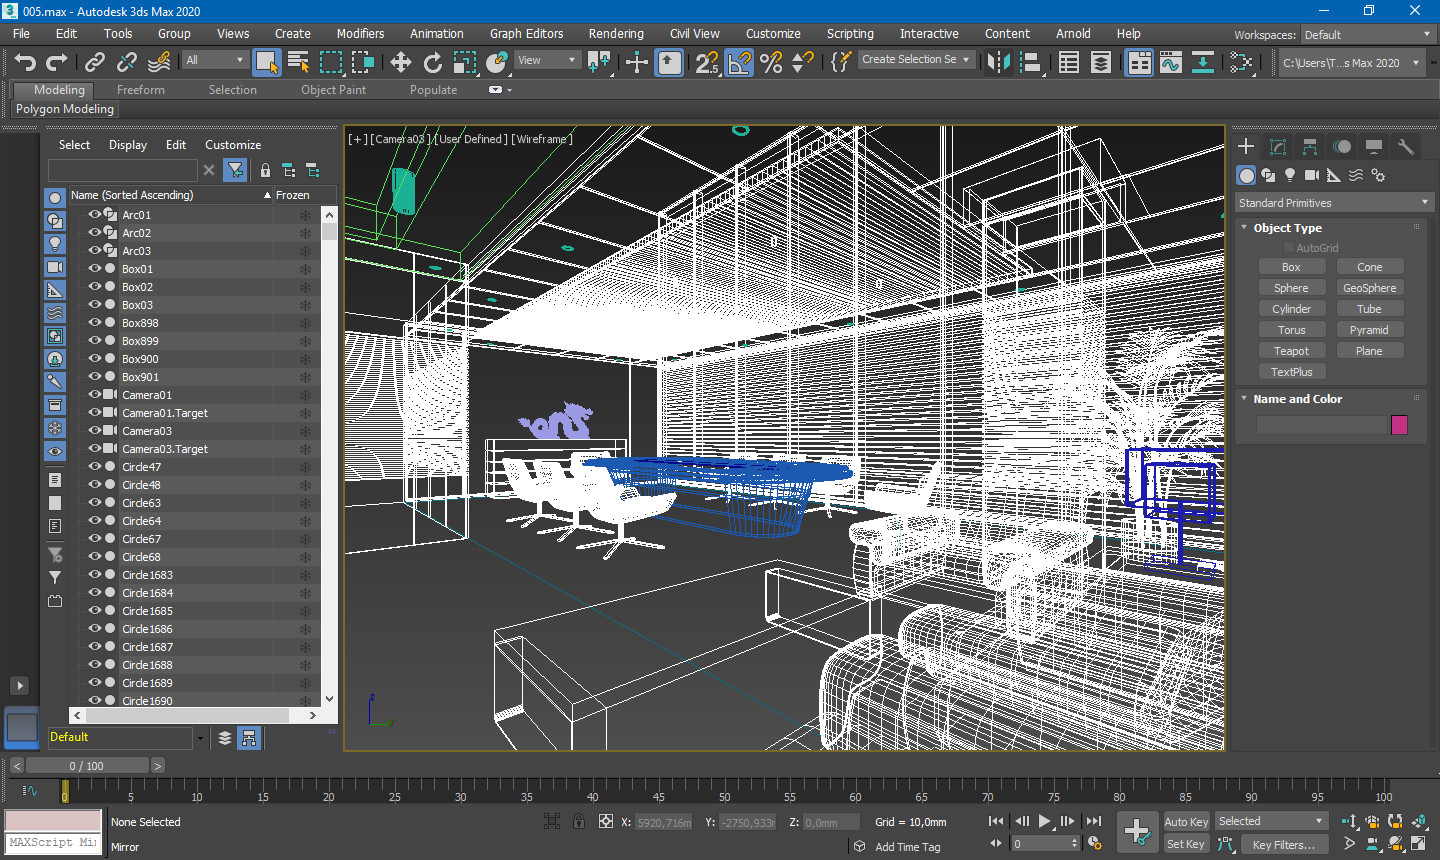
Task: Open the Key Filters dialog button
Action: point(1283,845)
